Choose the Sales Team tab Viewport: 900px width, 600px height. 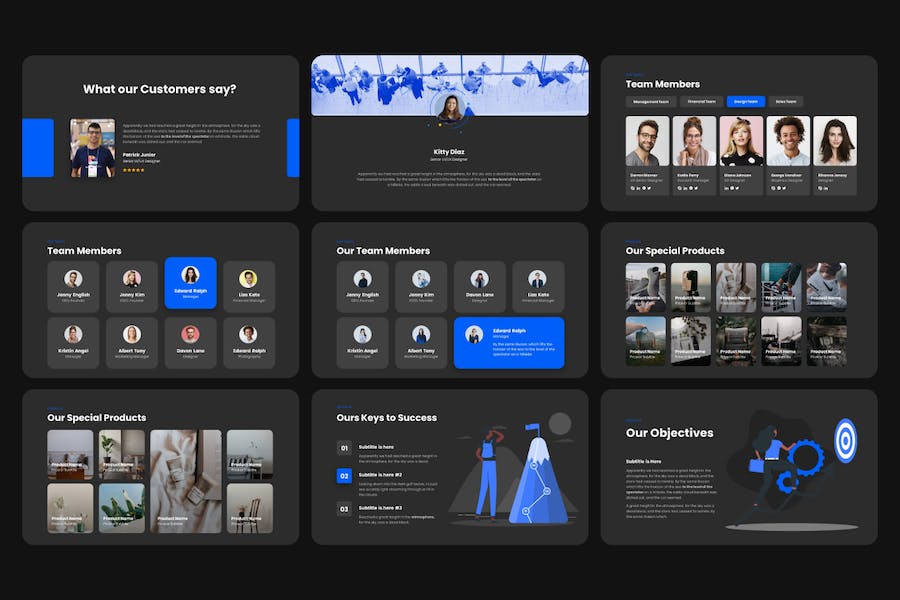(786, 101)
